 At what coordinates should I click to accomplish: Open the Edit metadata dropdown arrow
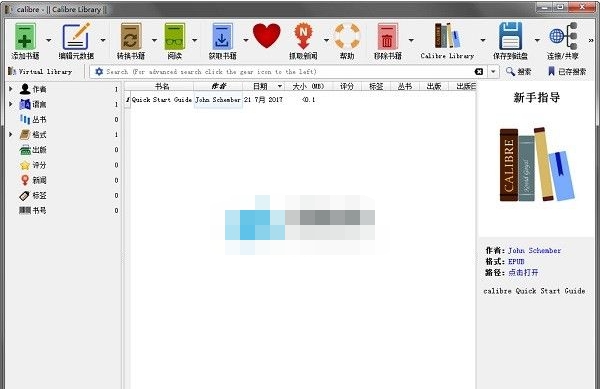coord(103,40)
